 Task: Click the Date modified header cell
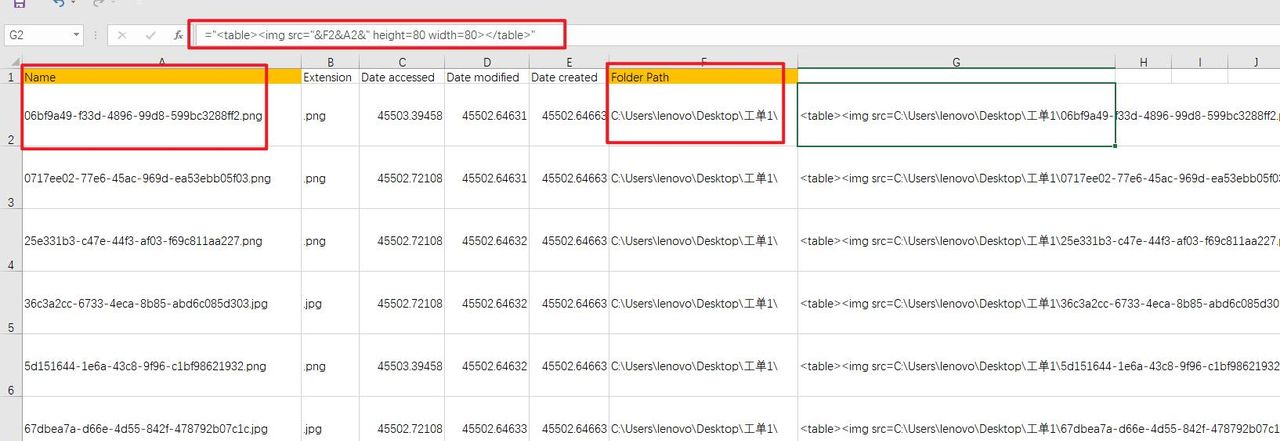pyautogui.click(x=486, y=77)
